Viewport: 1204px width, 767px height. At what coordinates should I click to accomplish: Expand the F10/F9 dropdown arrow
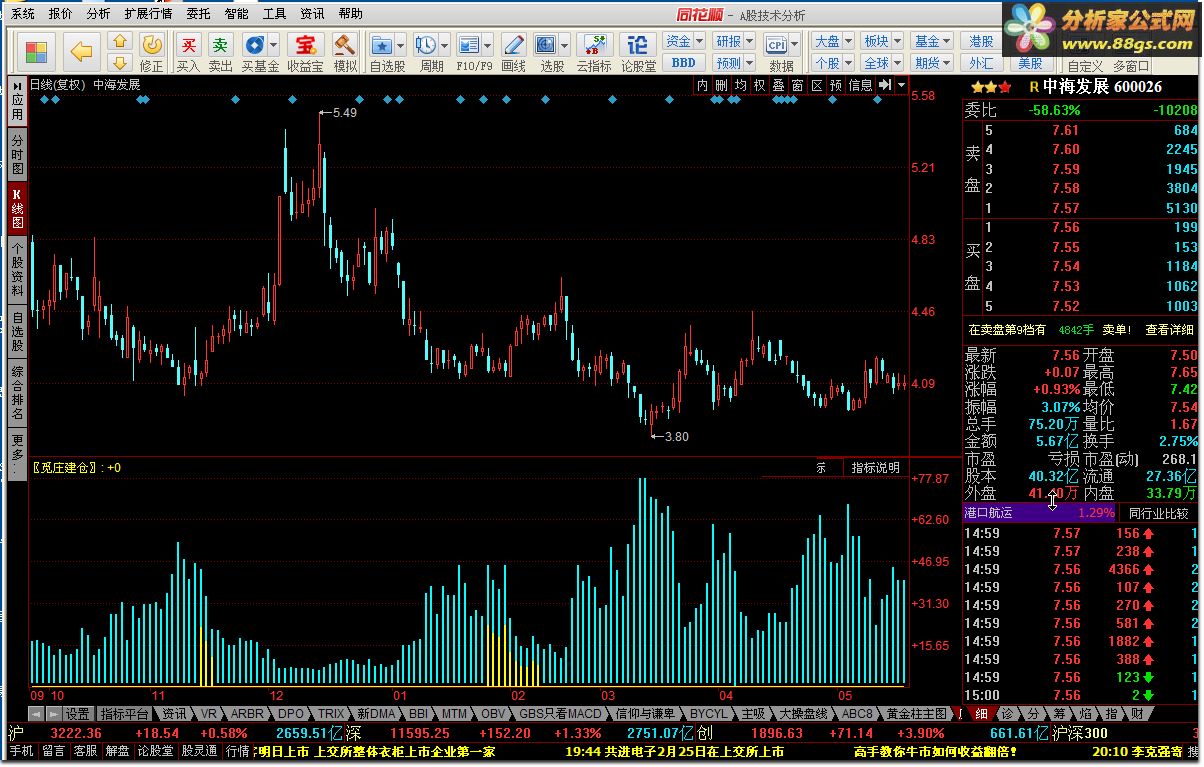pyautogui.click(x=487, y=45)
